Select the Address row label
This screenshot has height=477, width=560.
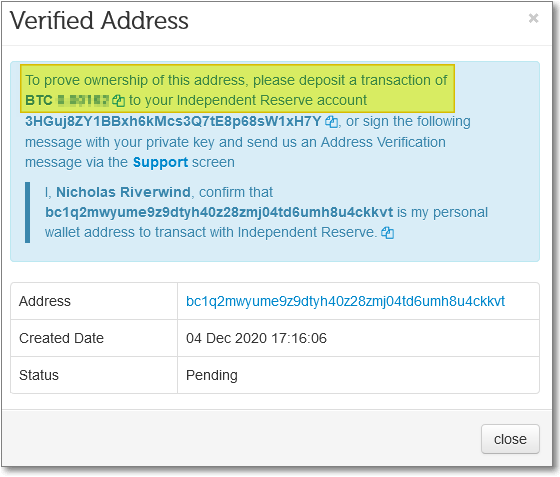pyautogui.click(x=45, y=301)
